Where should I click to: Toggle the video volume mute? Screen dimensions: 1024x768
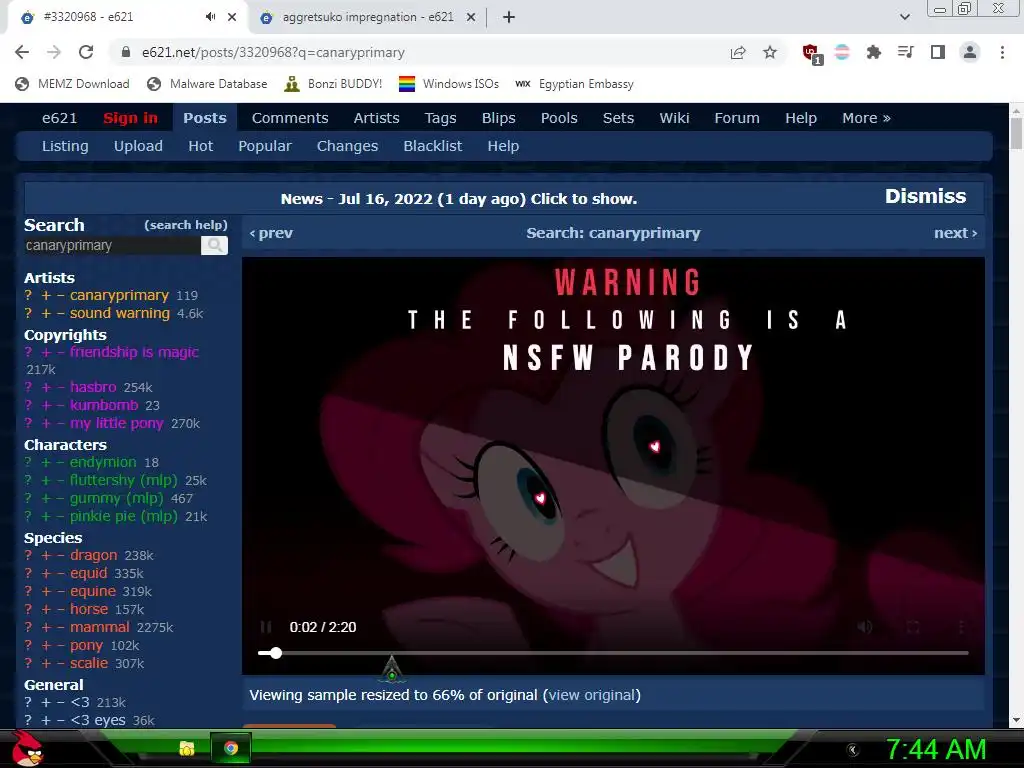pyautogui.click(x=865, y=627)
